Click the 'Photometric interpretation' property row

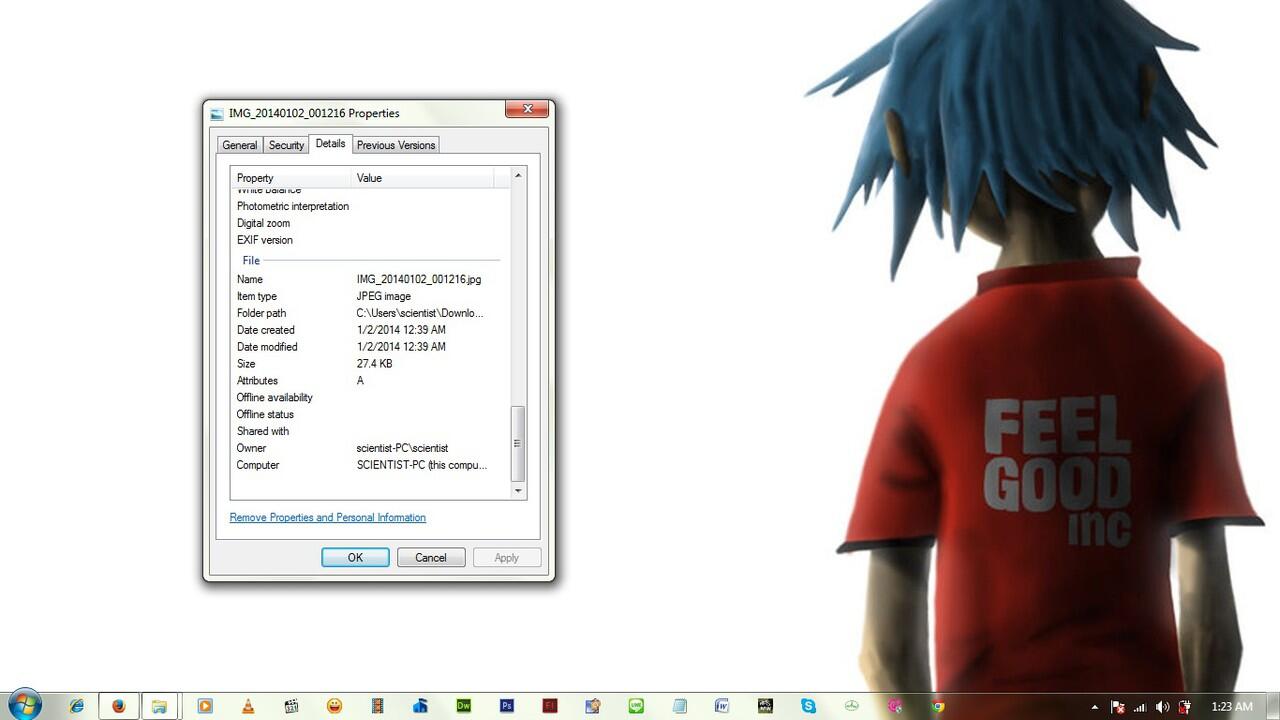pos(368,206)
